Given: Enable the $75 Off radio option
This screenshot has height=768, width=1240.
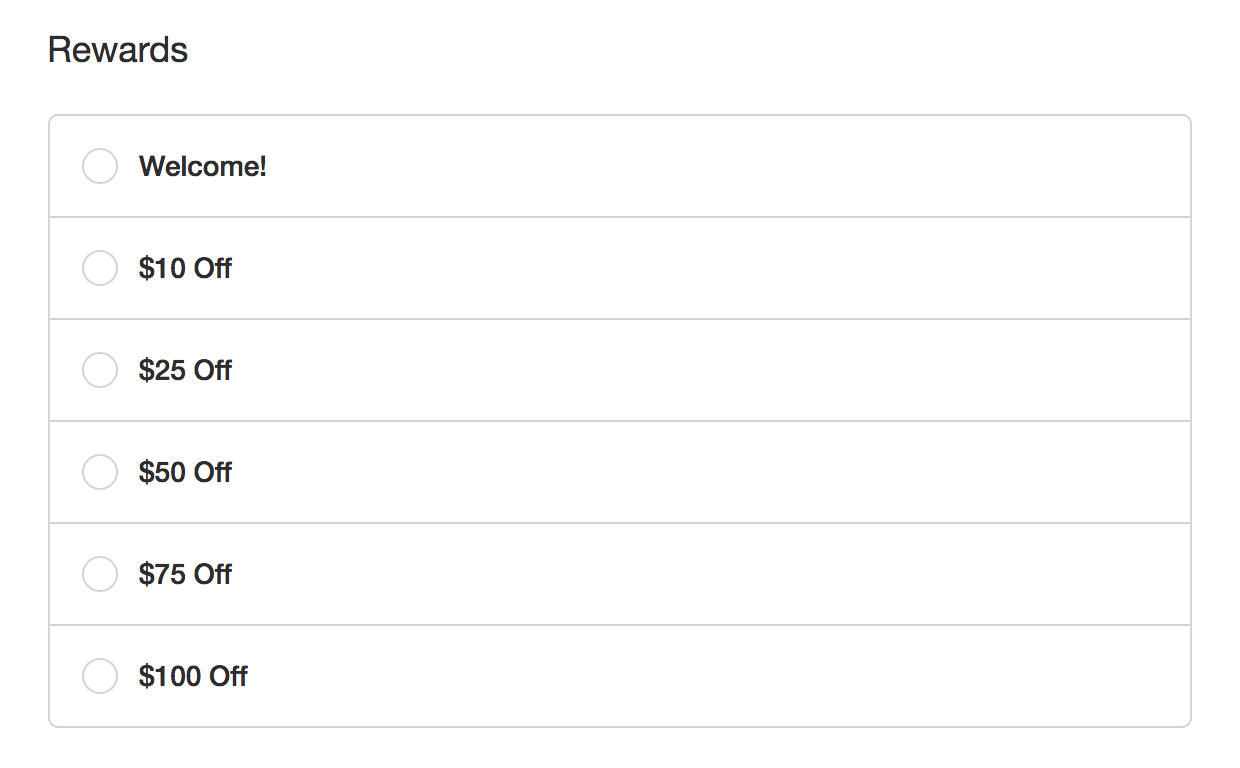Looking at the screenshot, I should tap(100, 574).
